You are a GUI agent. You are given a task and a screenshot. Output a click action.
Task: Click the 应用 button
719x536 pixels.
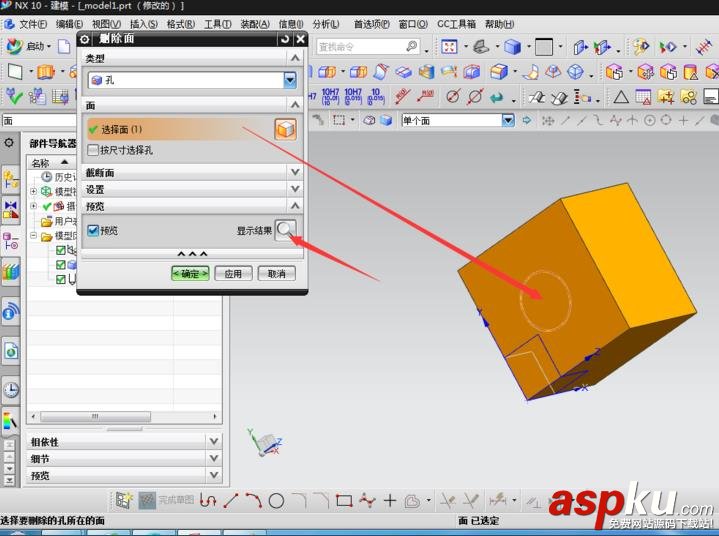point(233,274)
